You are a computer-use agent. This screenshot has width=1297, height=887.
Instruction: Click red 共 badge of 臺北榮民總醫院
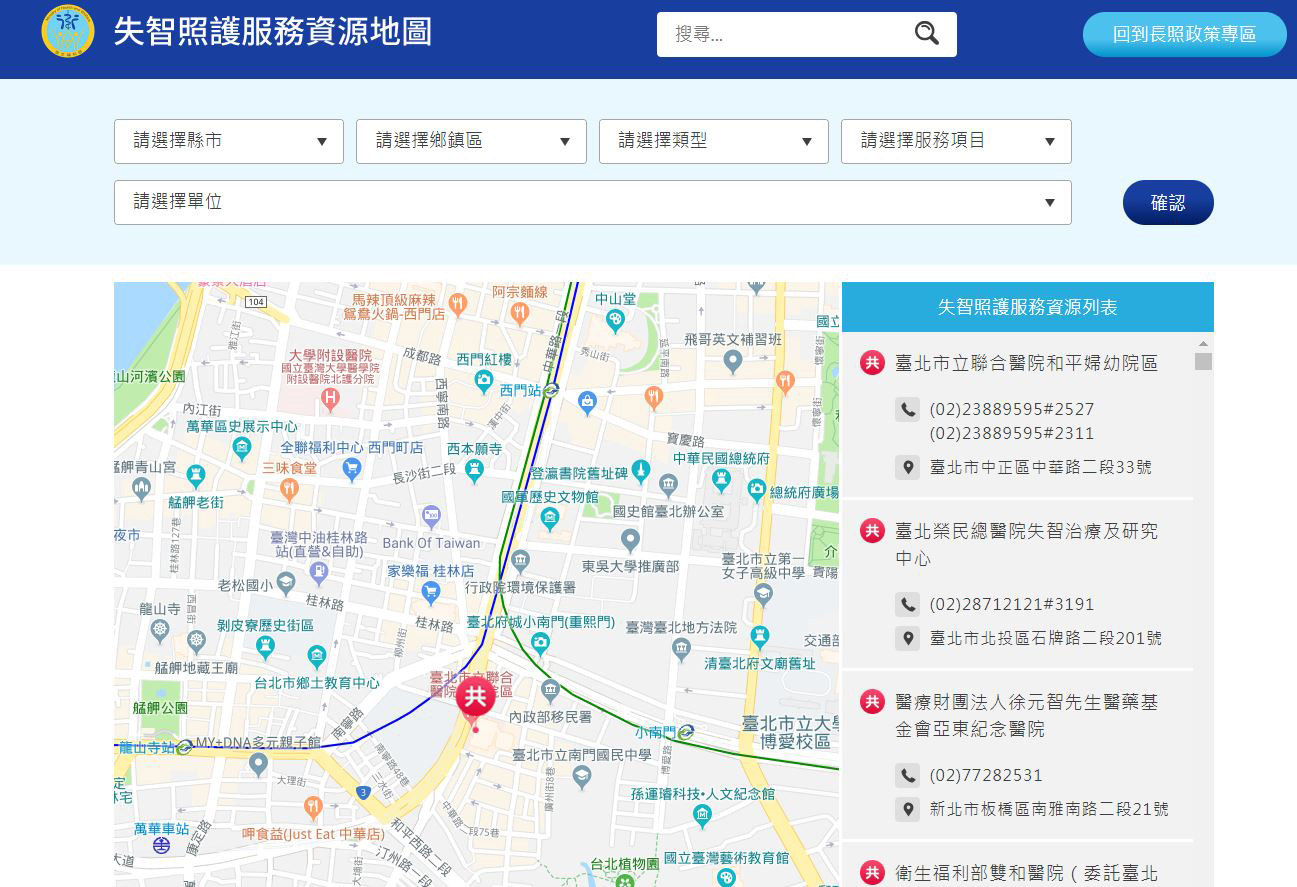point(872,531)
